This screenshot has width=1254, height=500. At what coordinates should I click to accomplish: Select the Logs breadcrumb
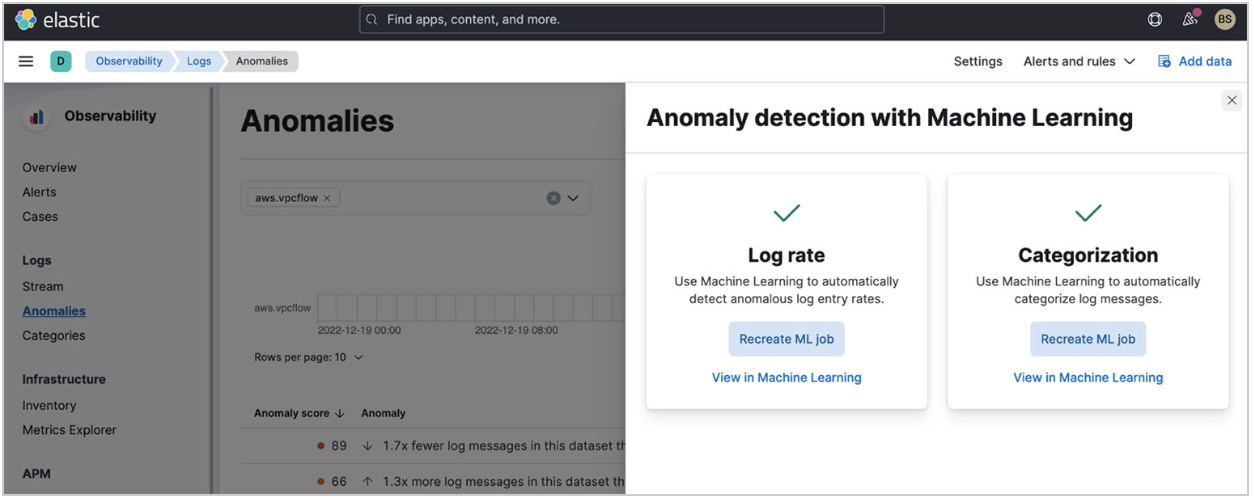199,61
